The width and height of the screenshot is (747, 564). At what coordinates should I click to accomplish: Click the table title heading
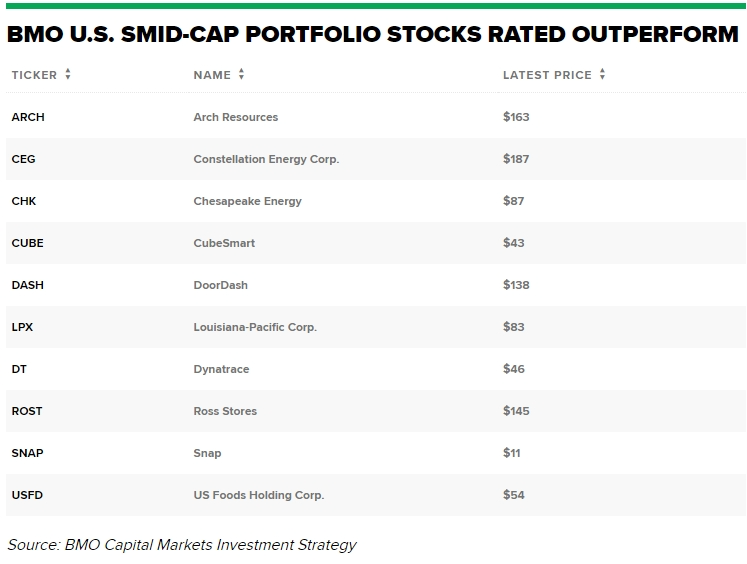tap(372, 34)
